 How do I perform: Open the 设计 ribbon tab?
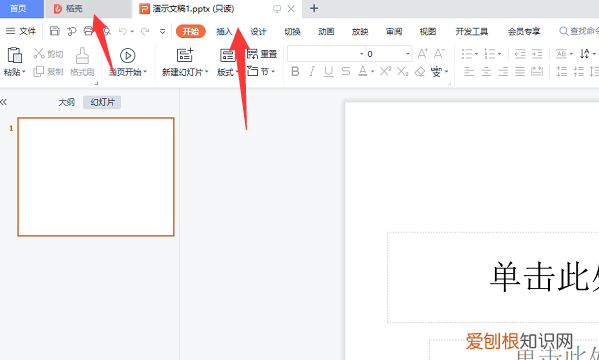coord(258,31)
